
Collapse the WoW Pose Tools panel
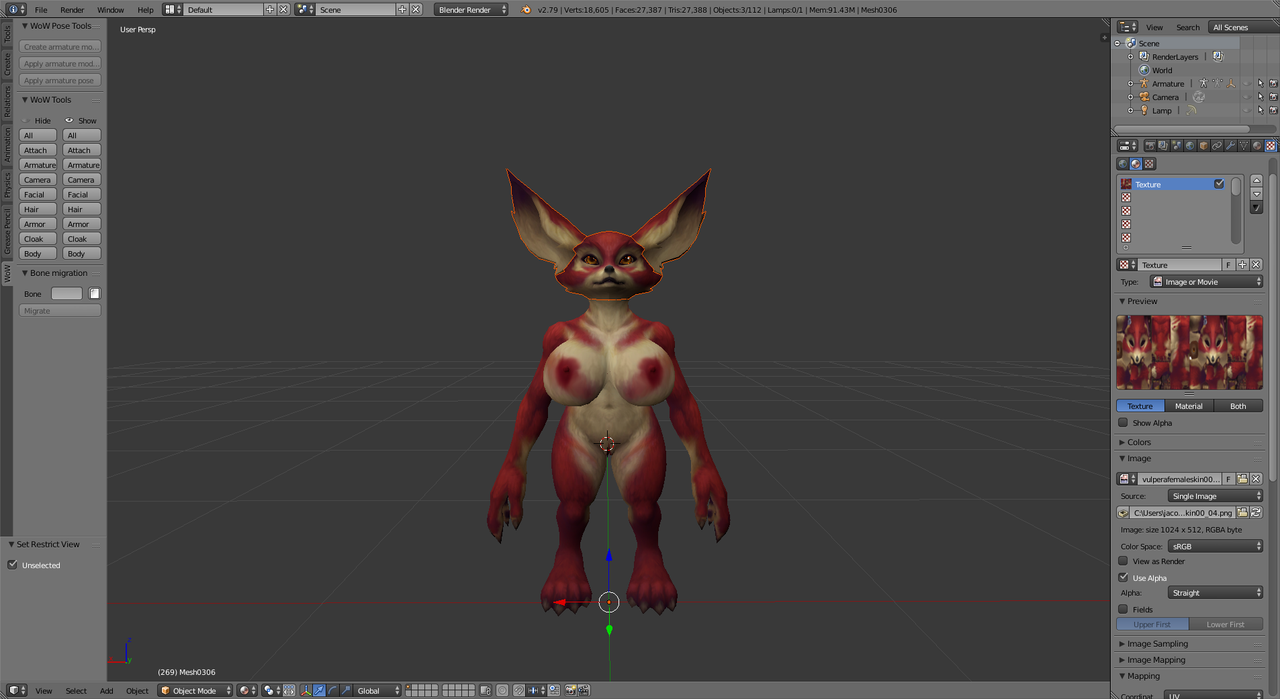(x=57, y=26)
